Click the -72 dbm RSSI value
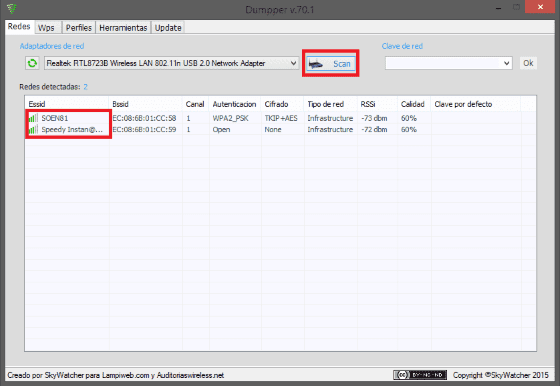This screenshot has width=560, height=386. pos(374,130)
